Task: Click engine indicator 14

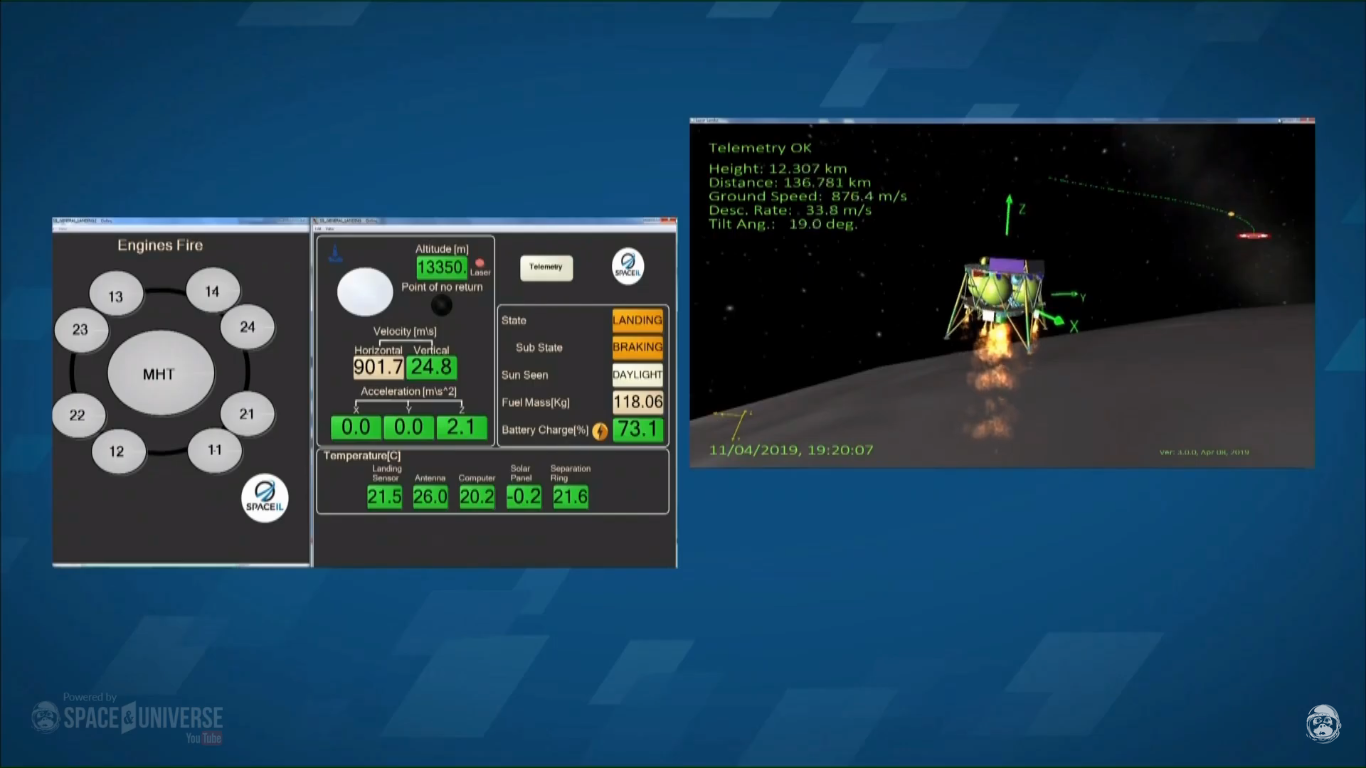Action: pos(212,291)
